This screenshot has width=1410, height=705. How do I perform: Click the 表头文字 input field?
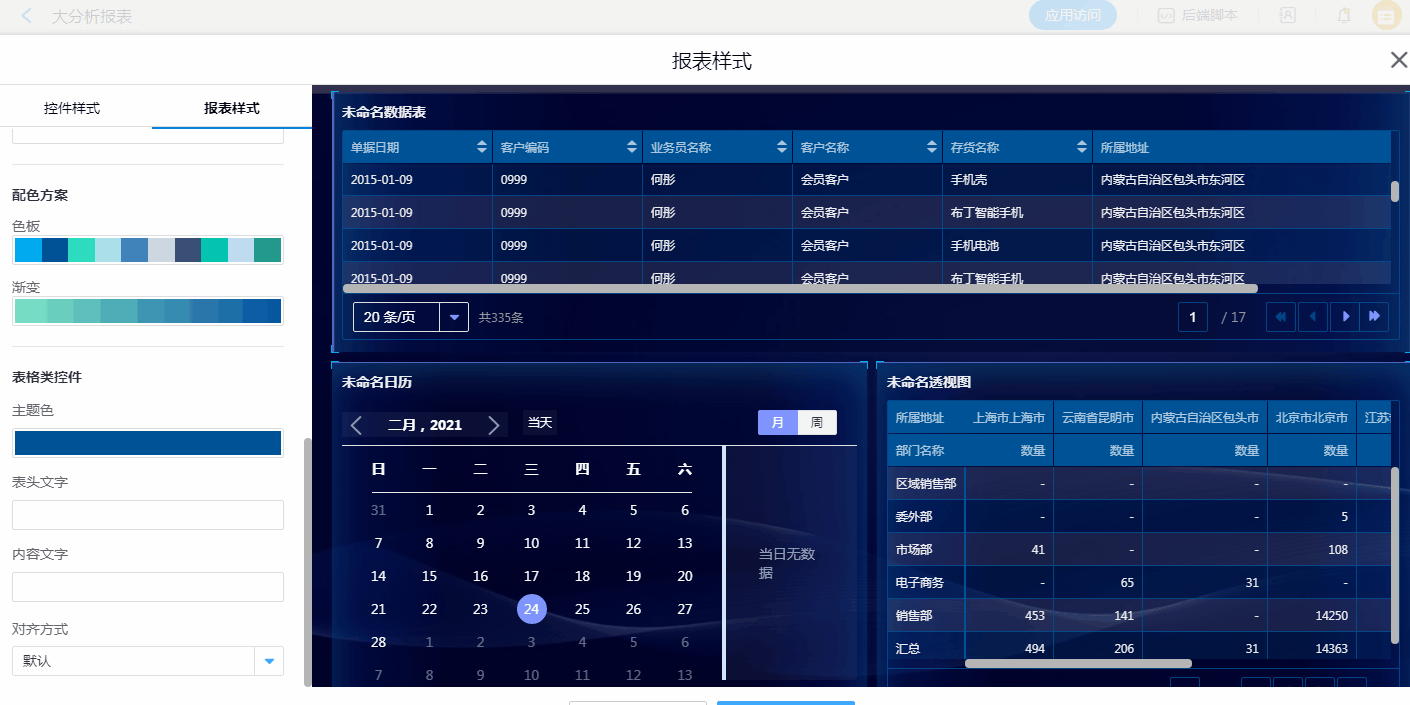[148, 515]
